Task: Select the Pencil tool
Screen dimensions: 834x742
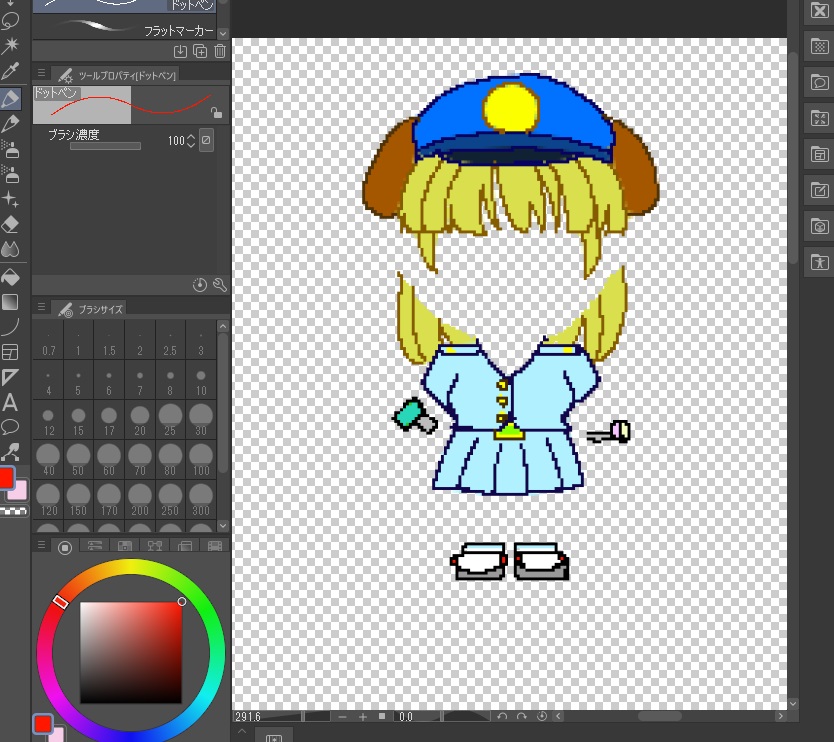Action: click(11, 123)
